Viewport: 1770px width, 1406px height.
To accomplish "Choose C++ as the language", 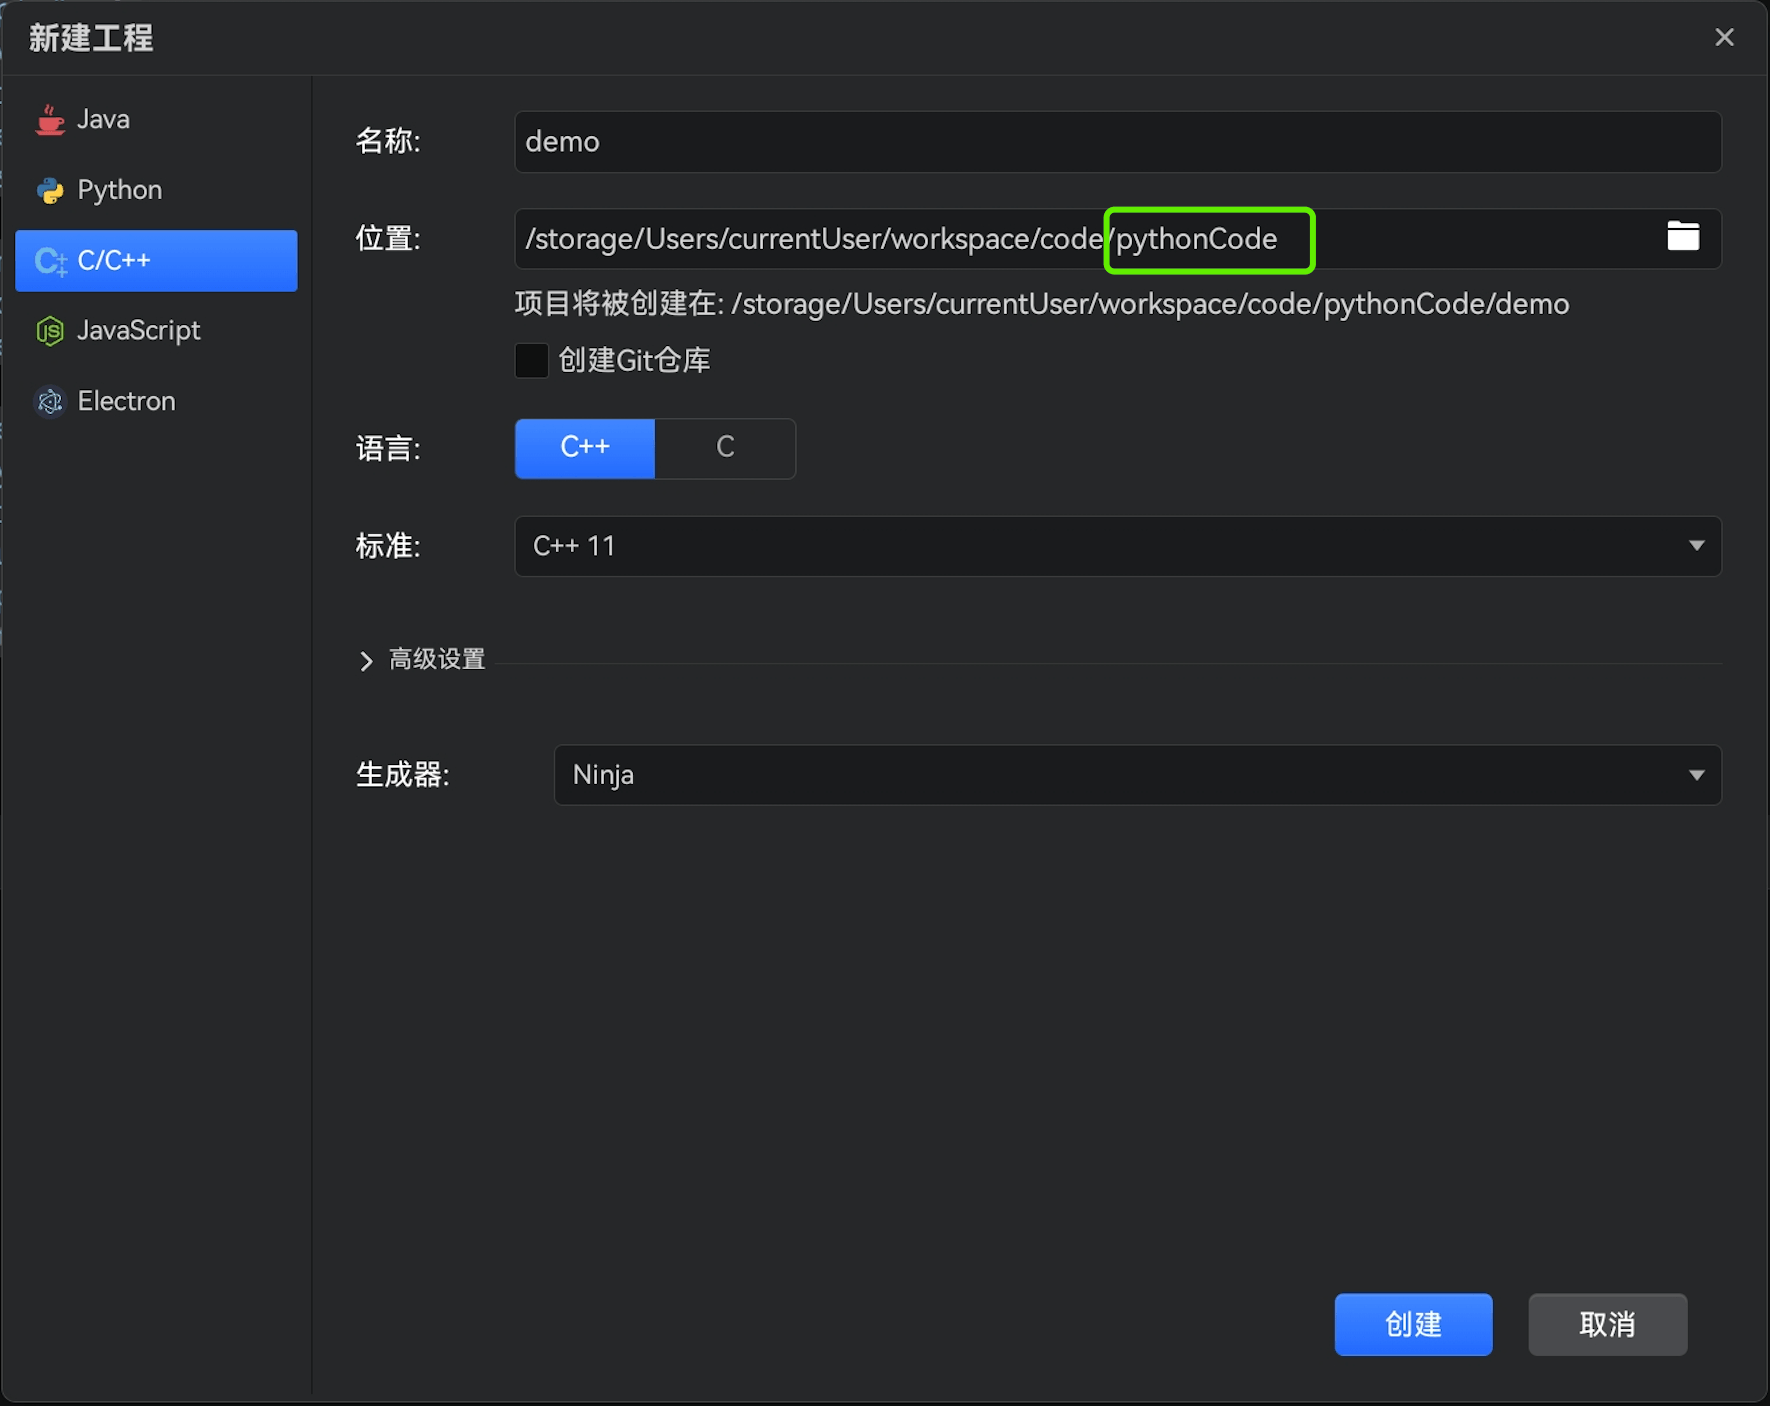I will [x=585, y=448].
